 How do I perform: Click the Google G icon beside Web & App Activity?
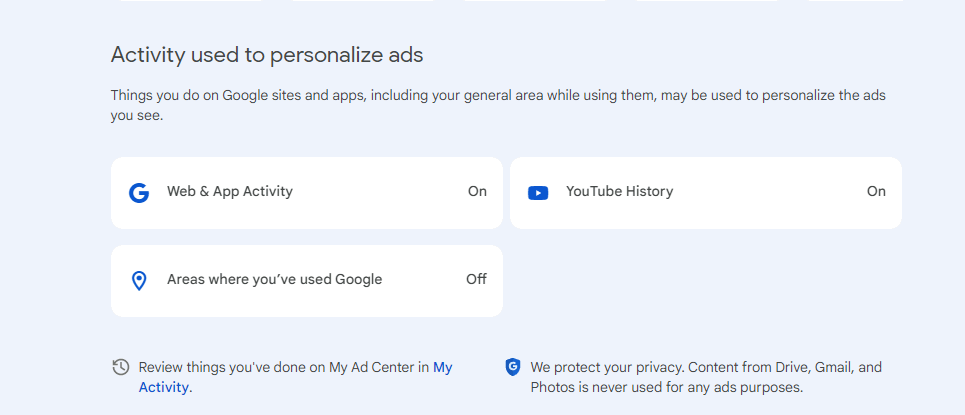click(x=139, y=193)
